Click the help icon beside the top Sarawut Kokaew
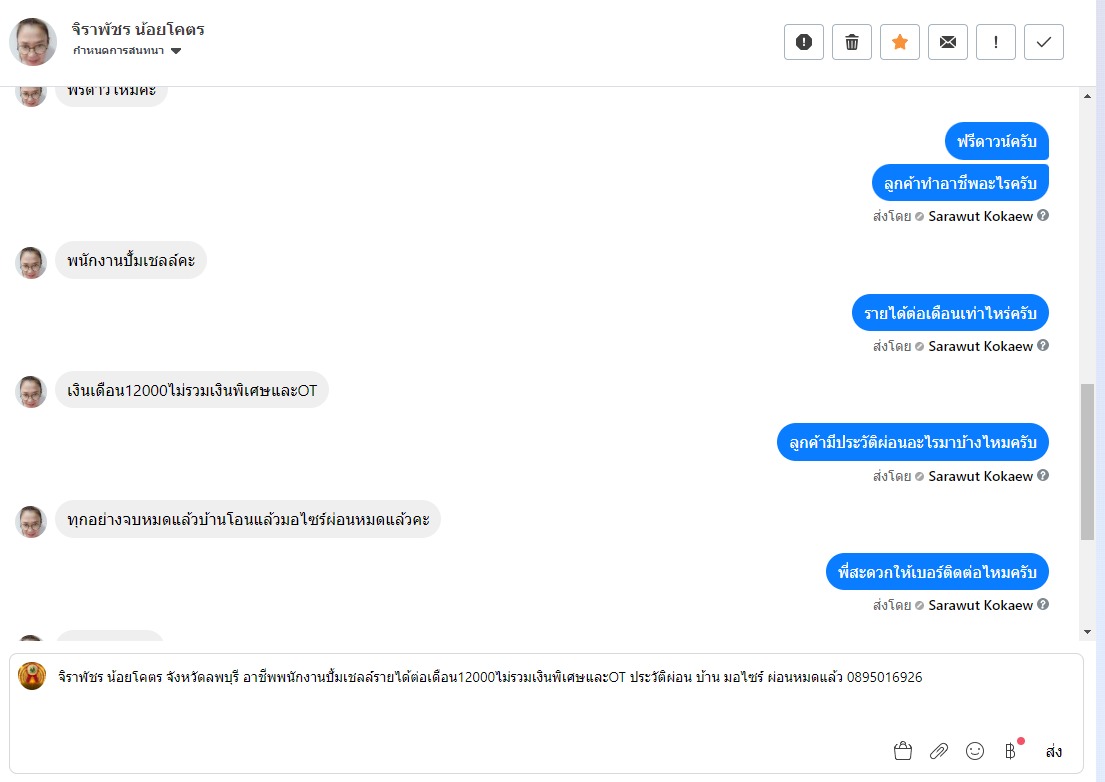1105x782 pixels. (x=1043, y=215)
